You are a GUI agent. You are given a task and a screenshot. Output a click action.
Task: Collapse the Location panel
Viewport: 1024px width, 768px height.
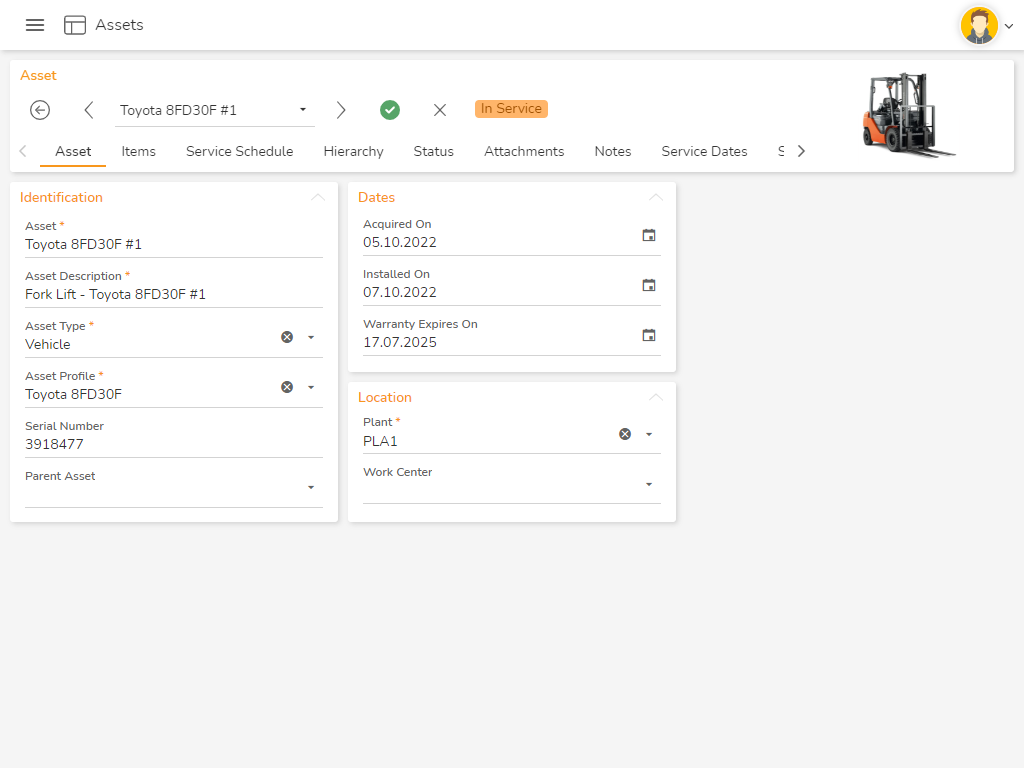point(656,397)
